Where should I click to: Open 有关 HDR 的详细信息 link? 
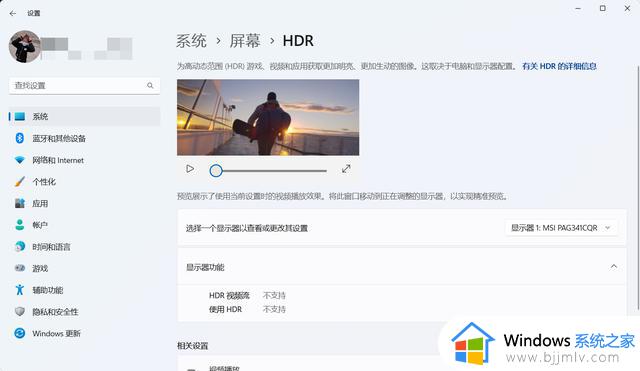(559, 66)
